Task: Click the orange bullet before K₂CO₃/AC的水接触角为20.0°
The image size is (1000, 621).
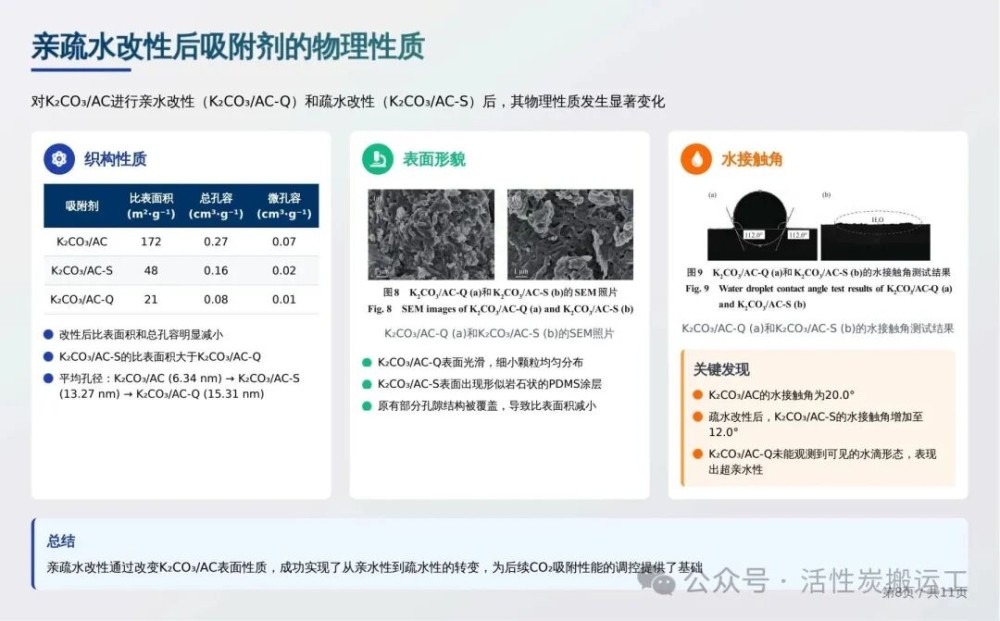Action: 698,395
